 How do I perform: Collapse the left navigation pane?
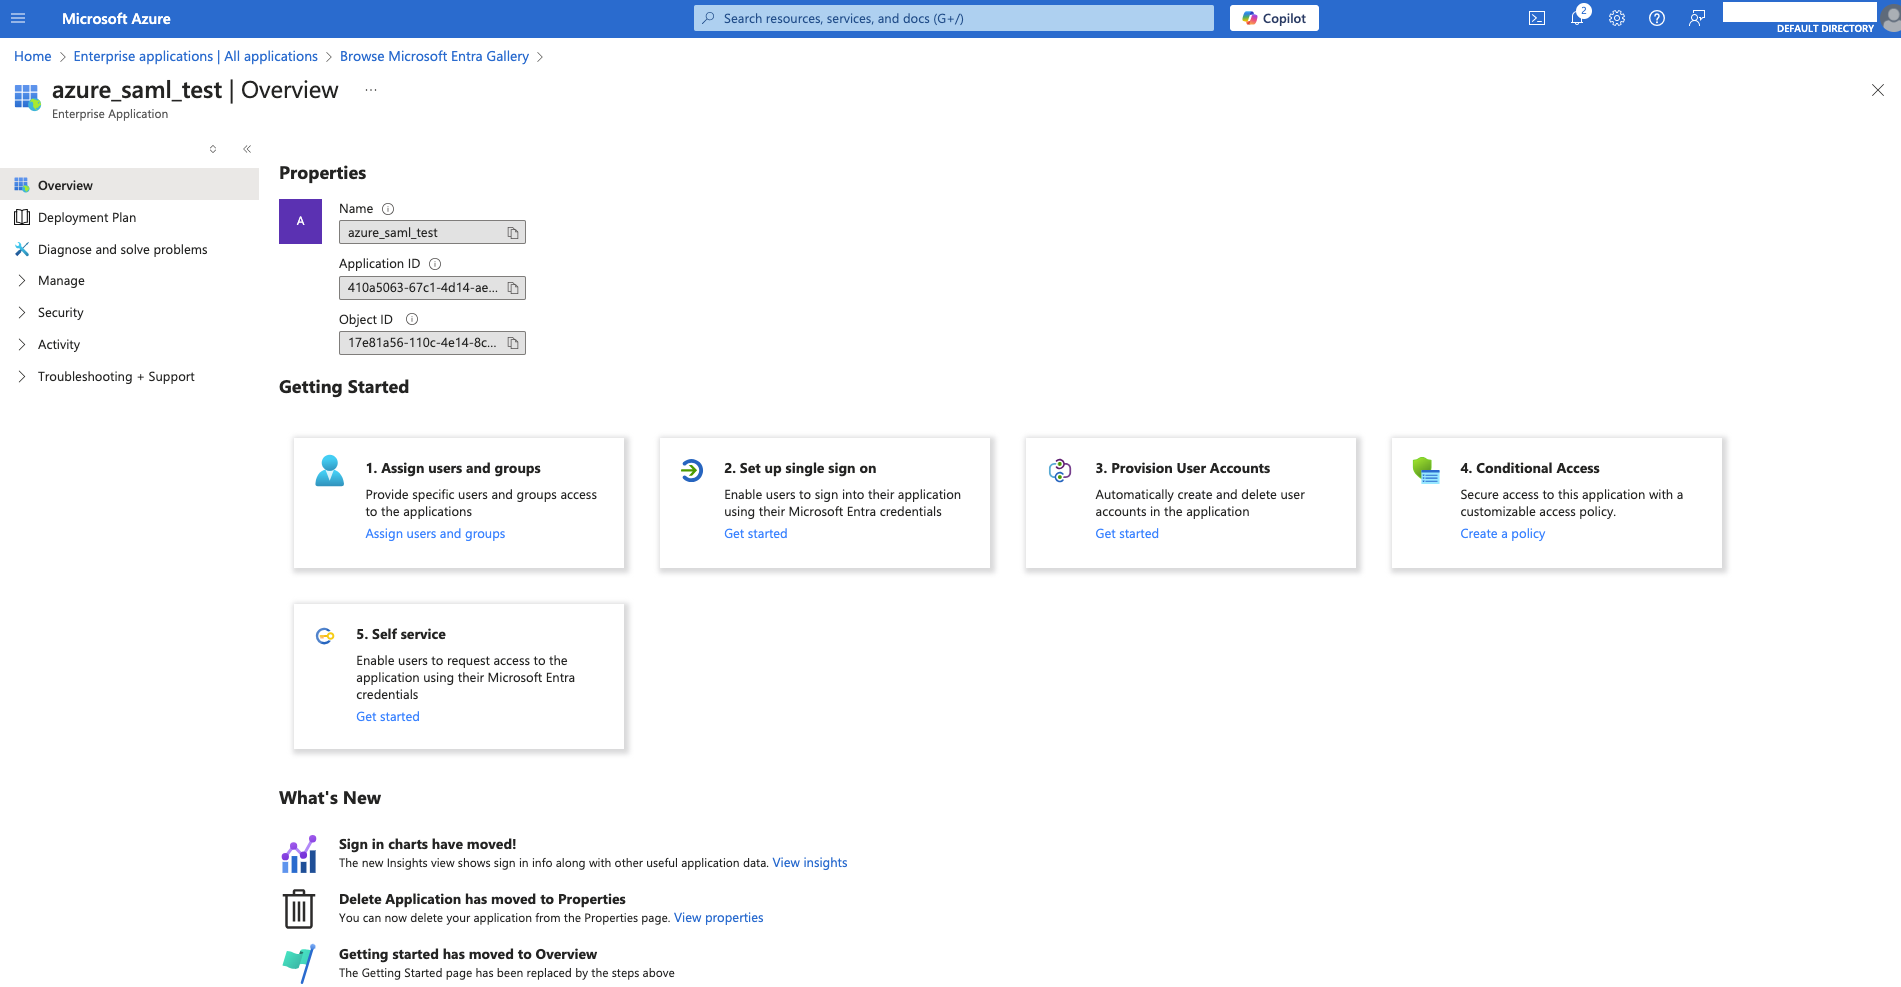(x=247, y=149)
